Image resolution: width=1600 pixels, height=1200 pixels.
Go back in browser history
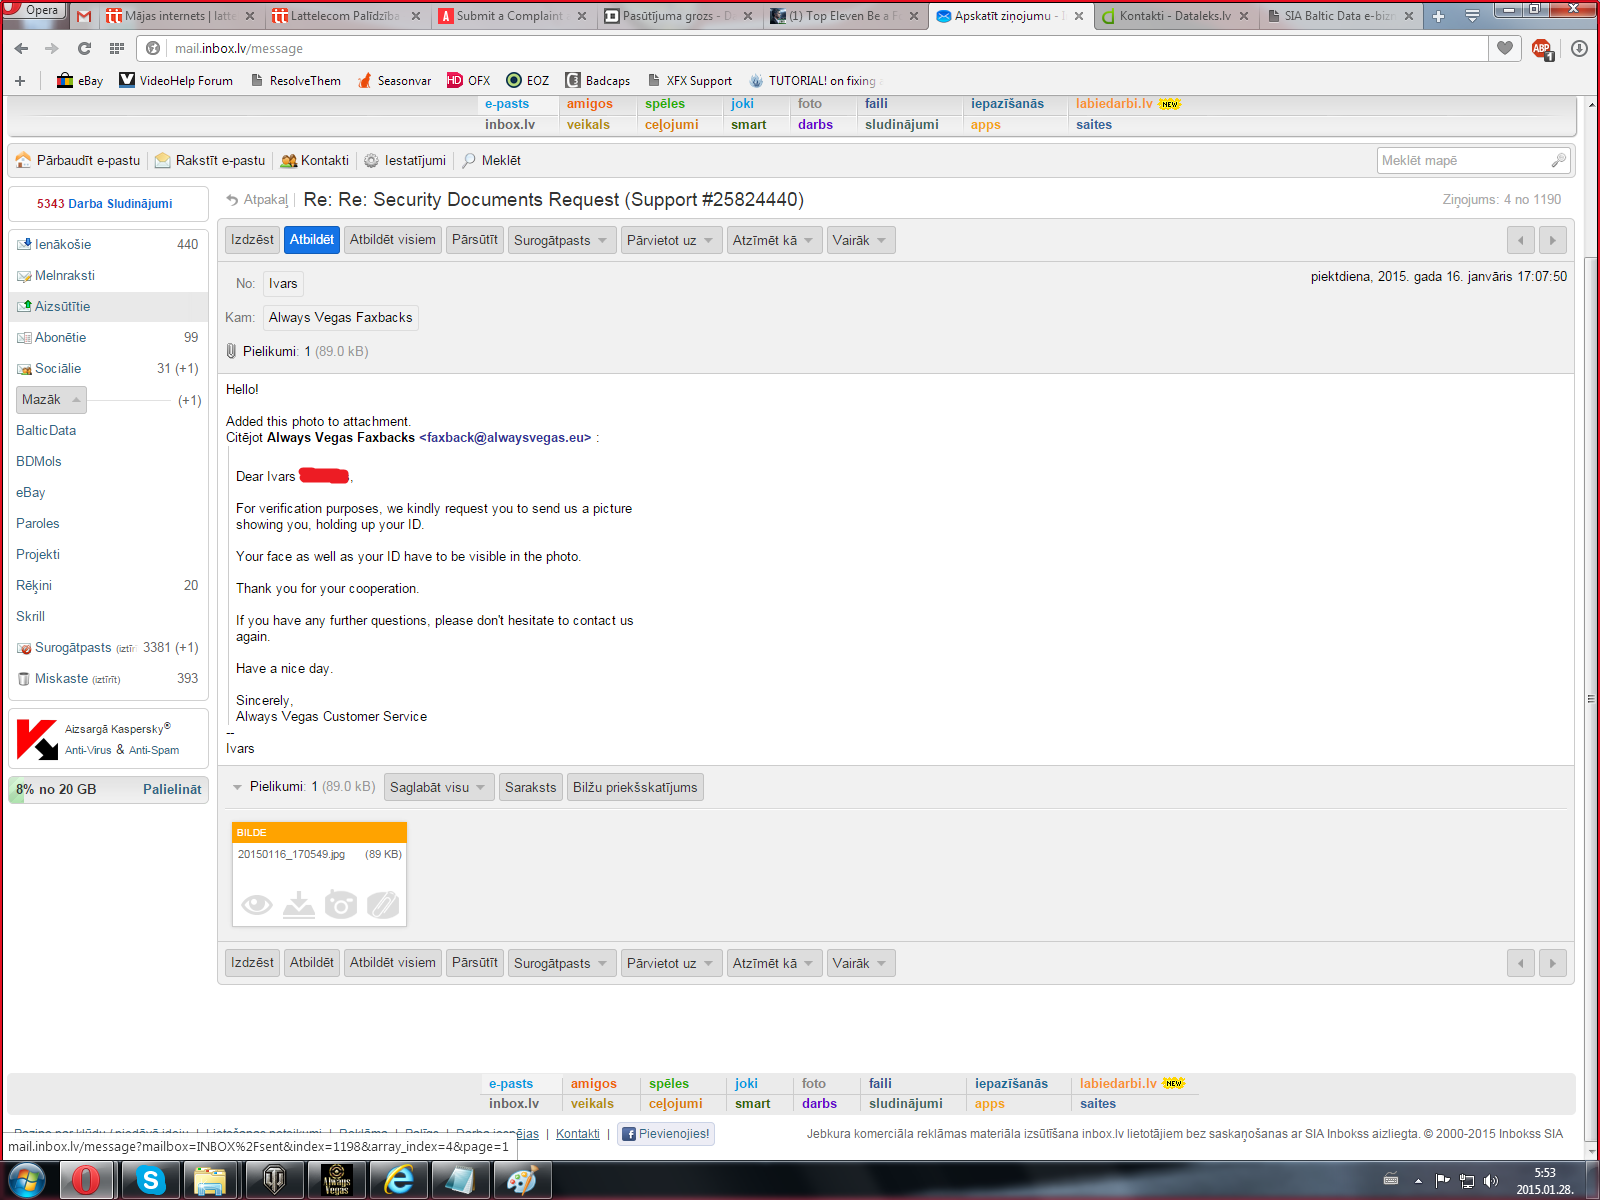point(21,48)
